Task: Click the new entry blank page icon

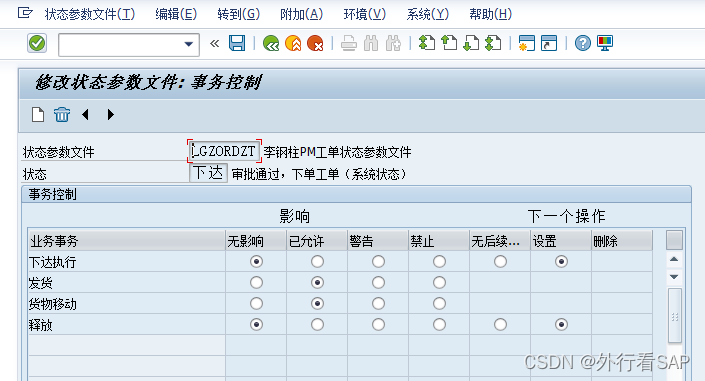Action: point(38,115)
